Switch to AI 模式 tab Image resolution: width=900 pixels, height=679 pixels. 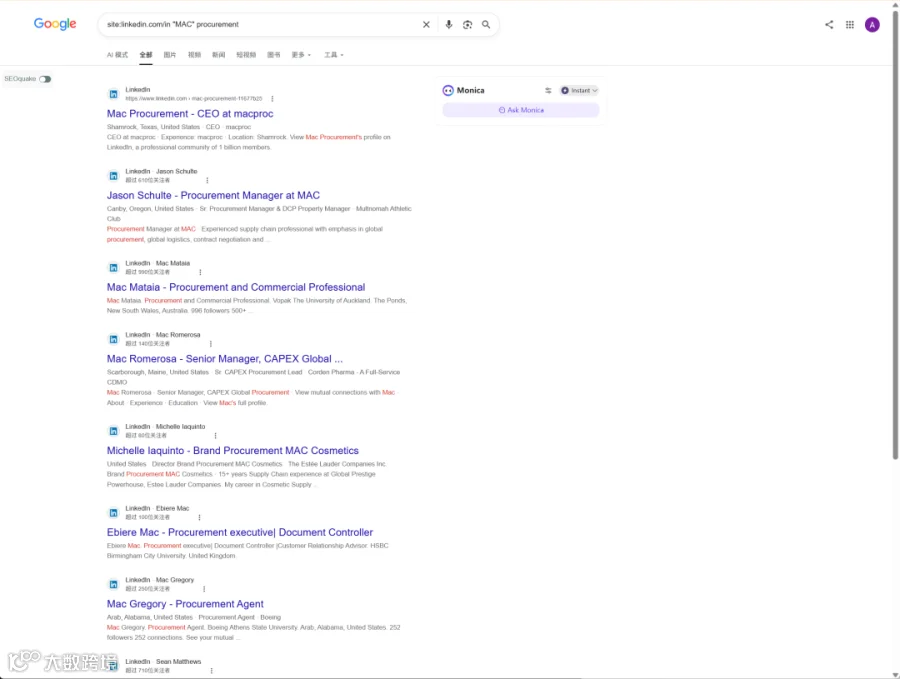click(117, 55)
